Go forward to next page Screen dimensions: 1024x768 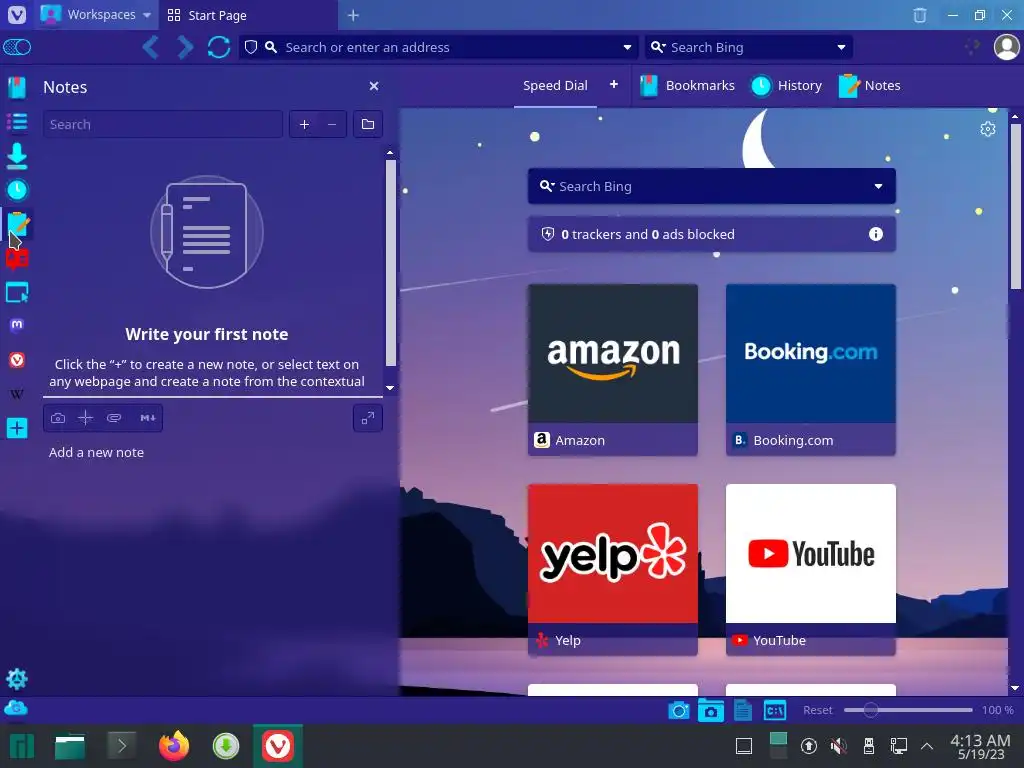coord(185,47)
